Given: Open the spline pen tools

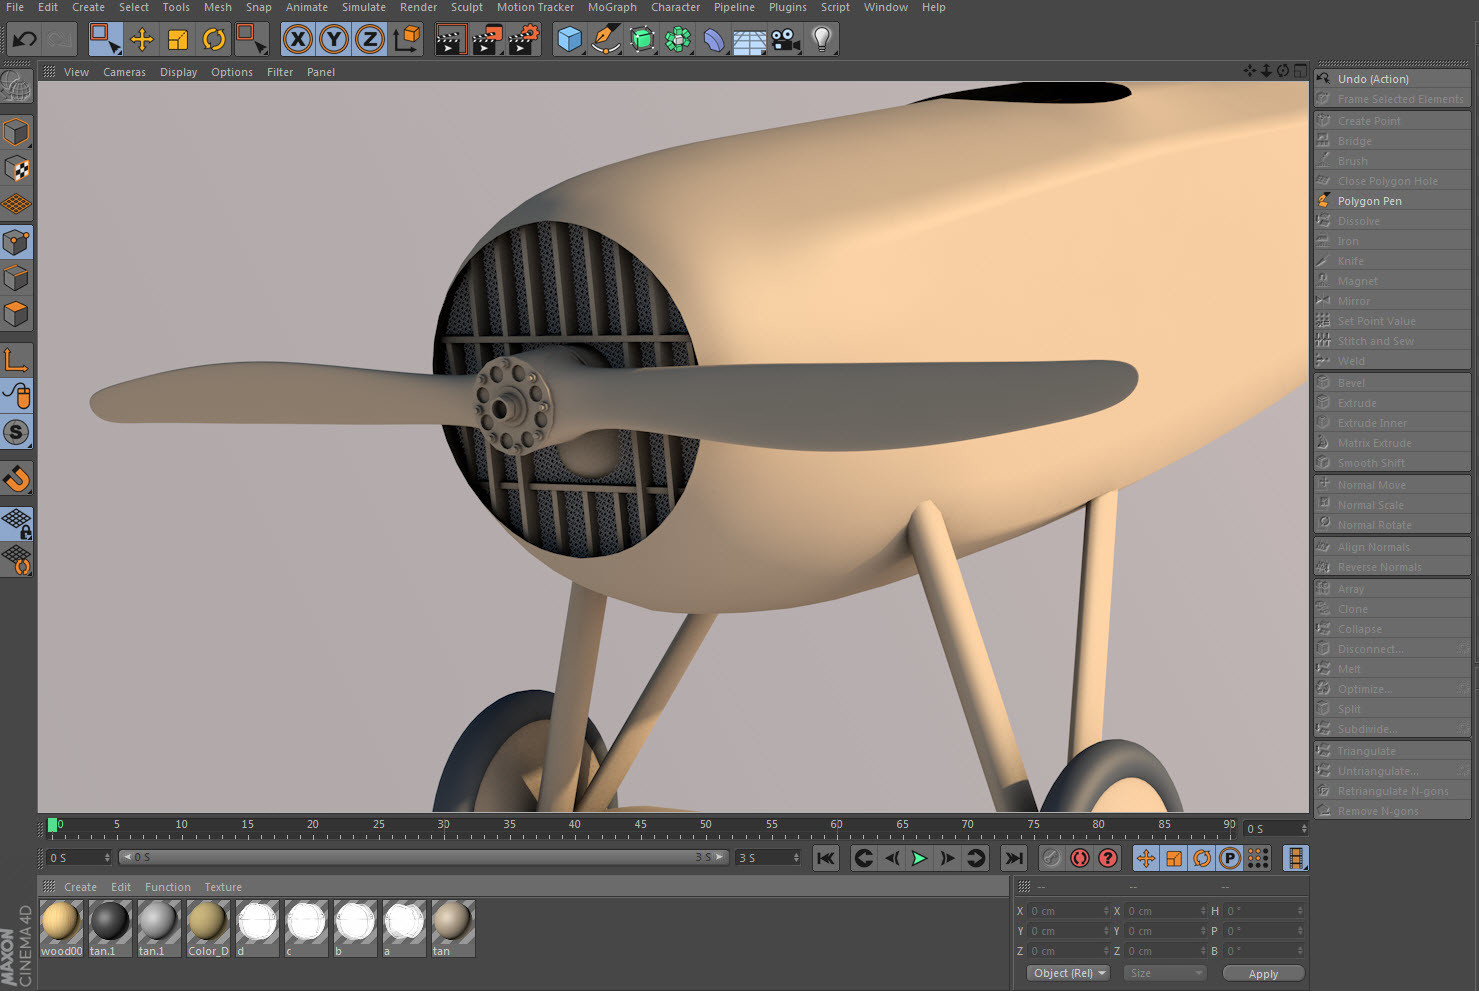Looking at the screenshot, I should 606,40.
